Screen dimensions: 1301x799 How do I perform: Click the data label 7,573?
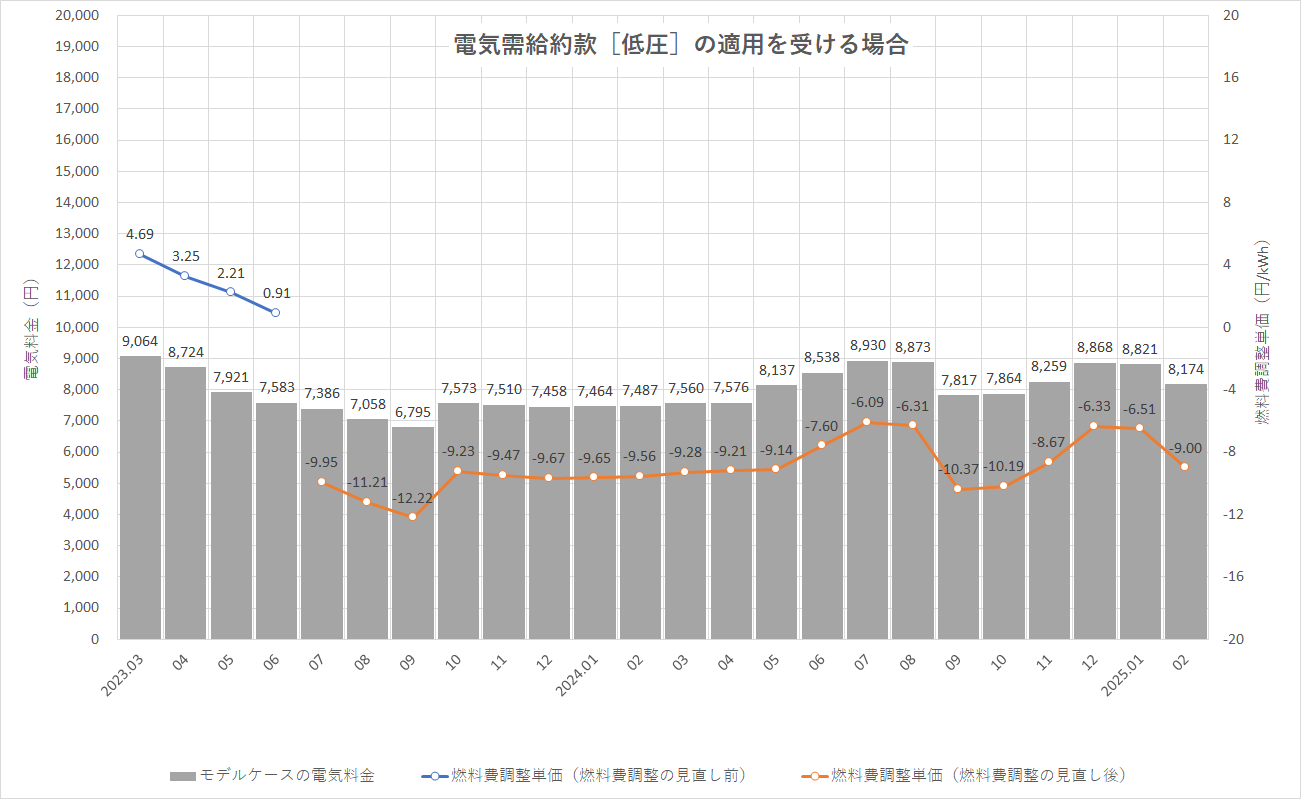coord(458,388)
